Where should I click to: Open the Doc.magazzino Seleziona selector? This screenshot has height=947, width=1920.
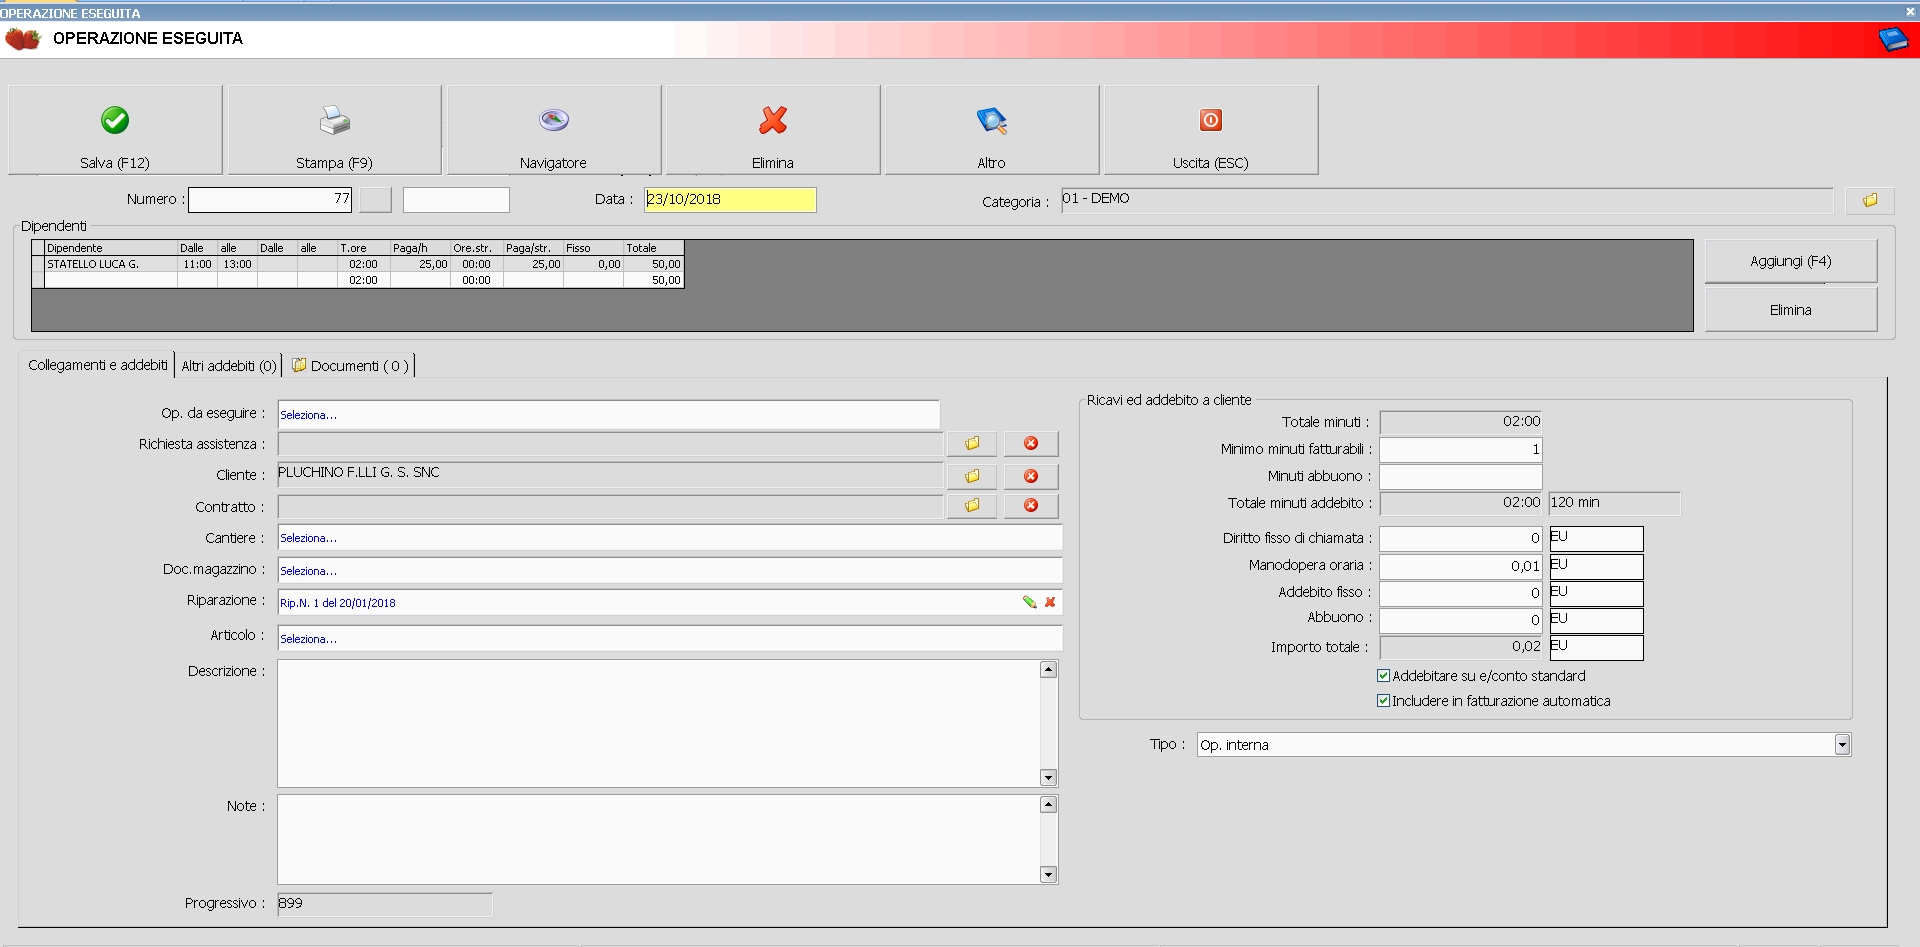coord(669,571)
